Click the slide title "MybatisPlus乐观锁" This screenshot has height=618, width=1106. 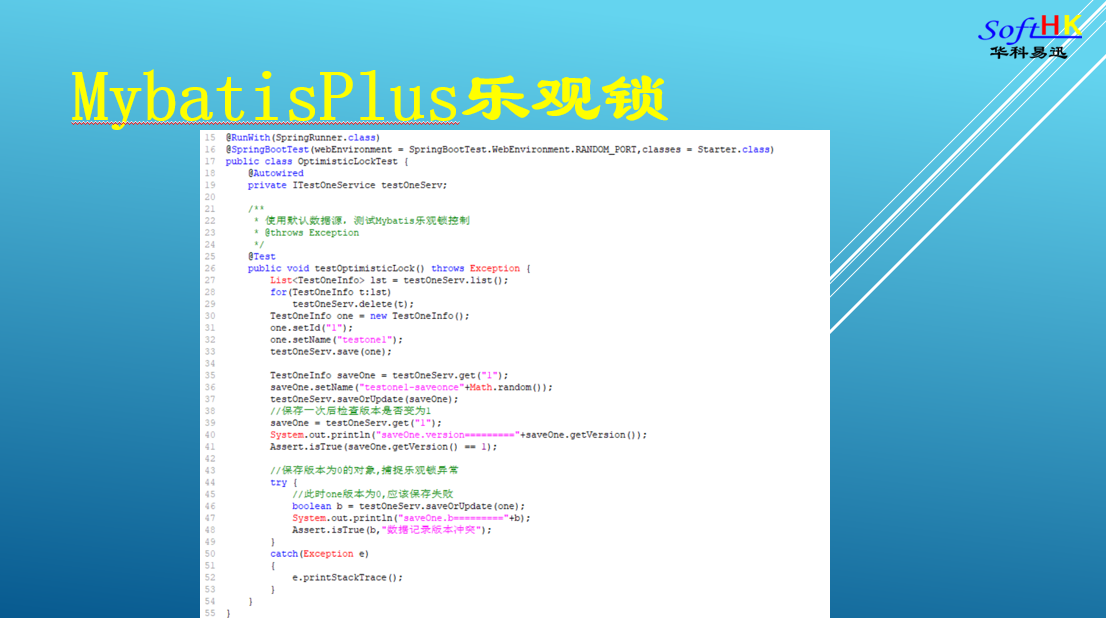(369, 97)
